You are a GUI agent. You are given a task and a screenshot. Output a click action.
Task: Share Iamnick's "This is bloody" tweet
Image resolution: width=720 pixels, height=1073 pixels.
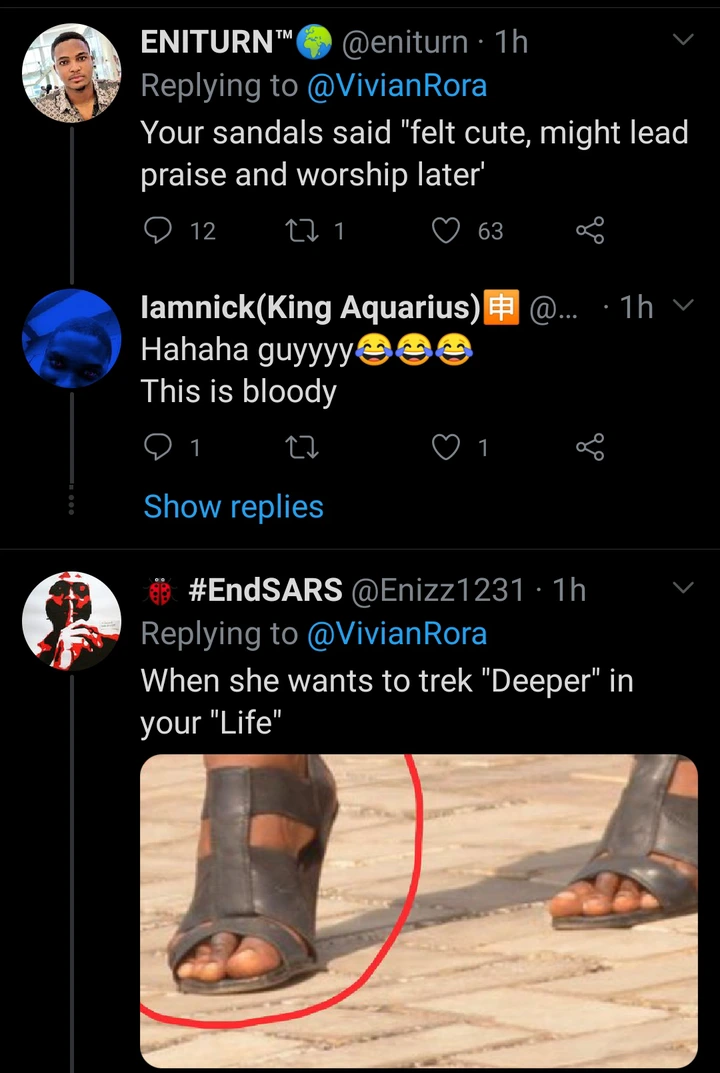click(x=590, y=448)
